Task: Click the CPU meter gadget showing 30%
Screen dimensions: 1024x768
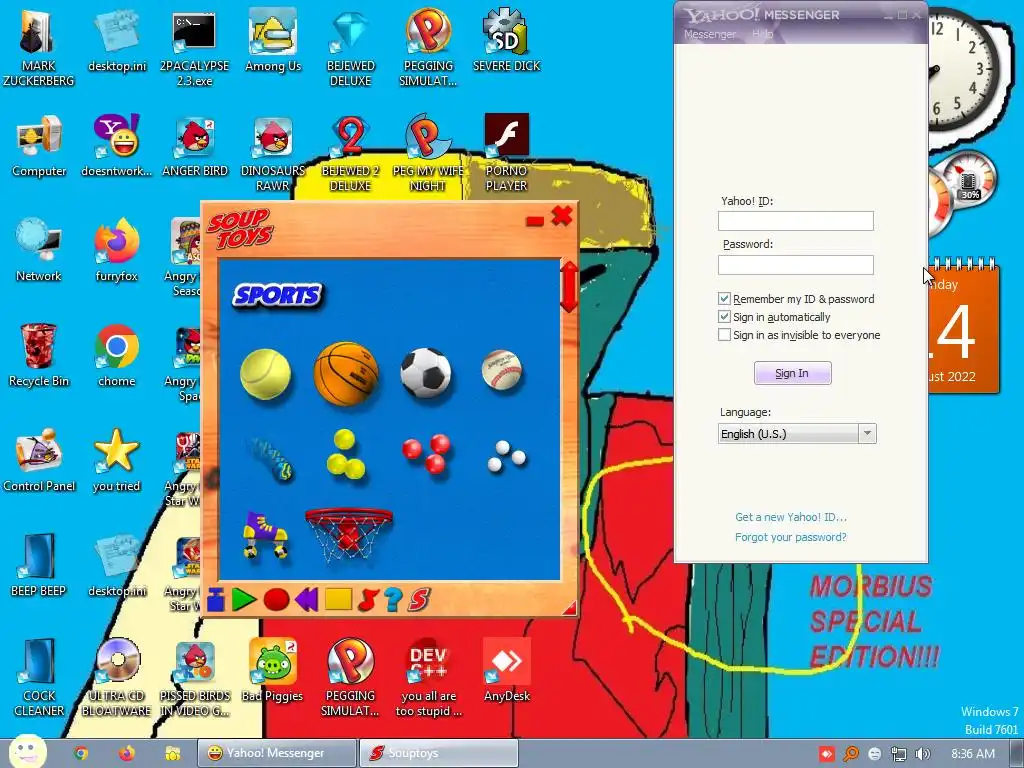Action: (x=968, y=179)
